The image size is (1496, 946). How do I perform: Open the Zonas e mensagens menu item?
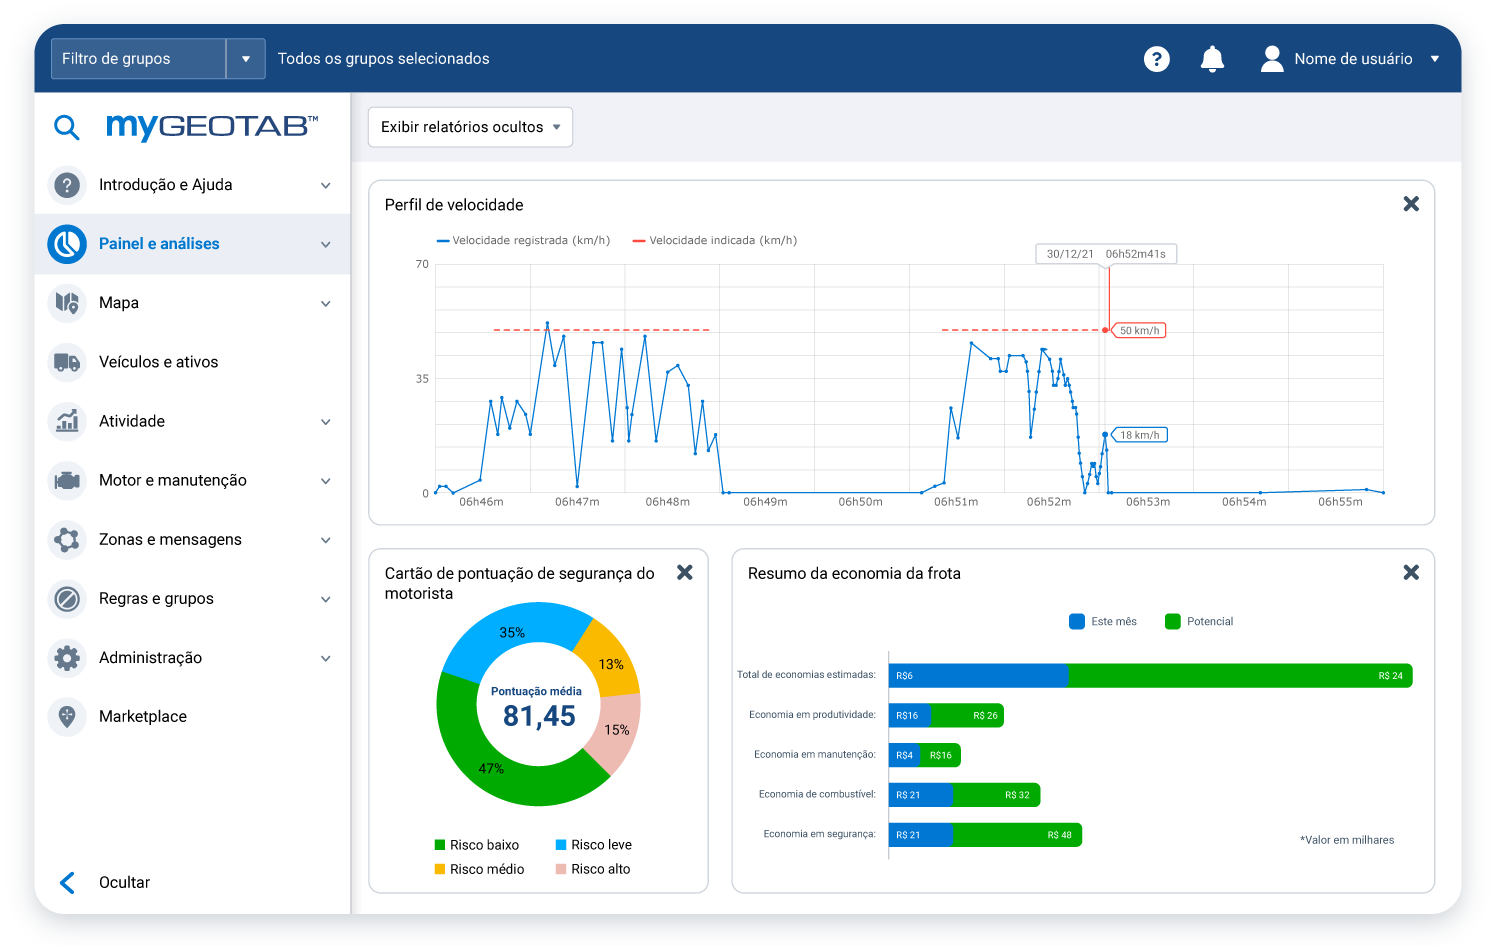(170, 540)
